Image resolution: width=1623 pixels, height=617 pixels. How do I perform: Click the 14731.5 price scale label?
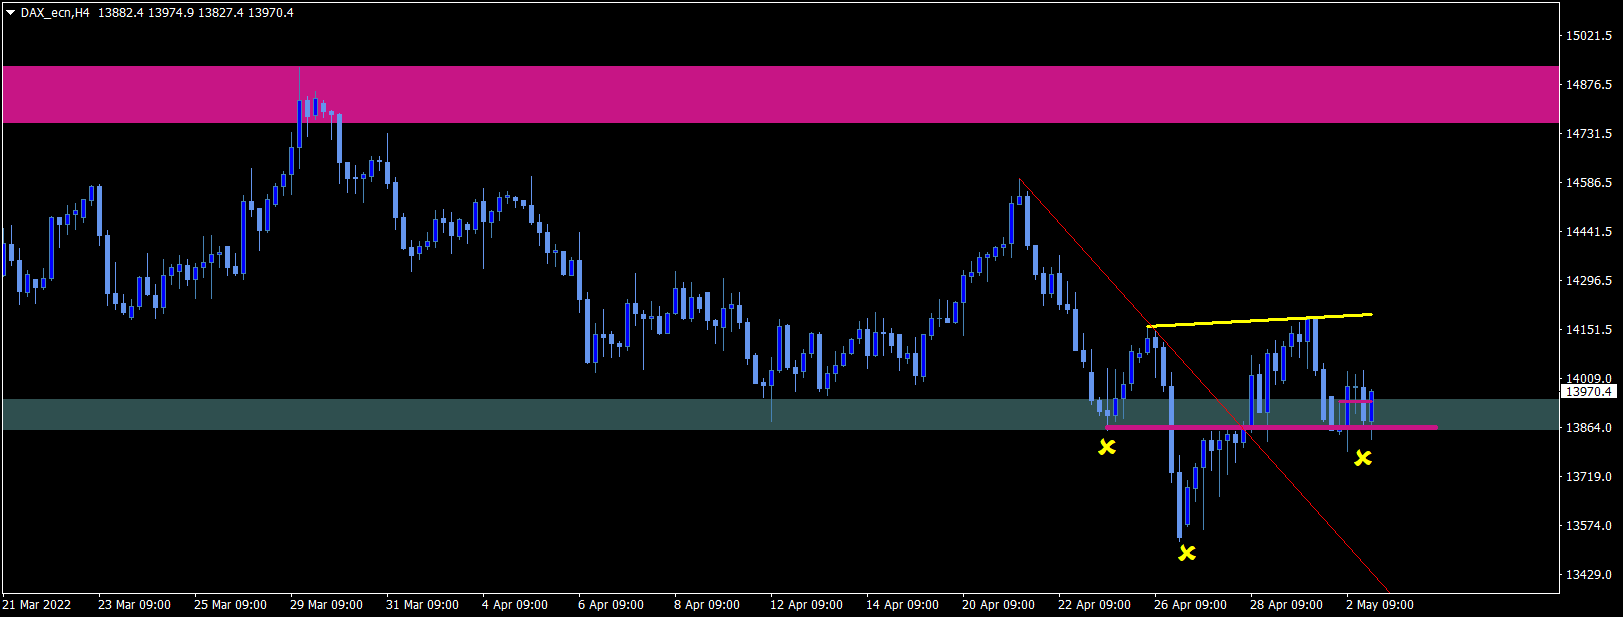(1589, 134)
